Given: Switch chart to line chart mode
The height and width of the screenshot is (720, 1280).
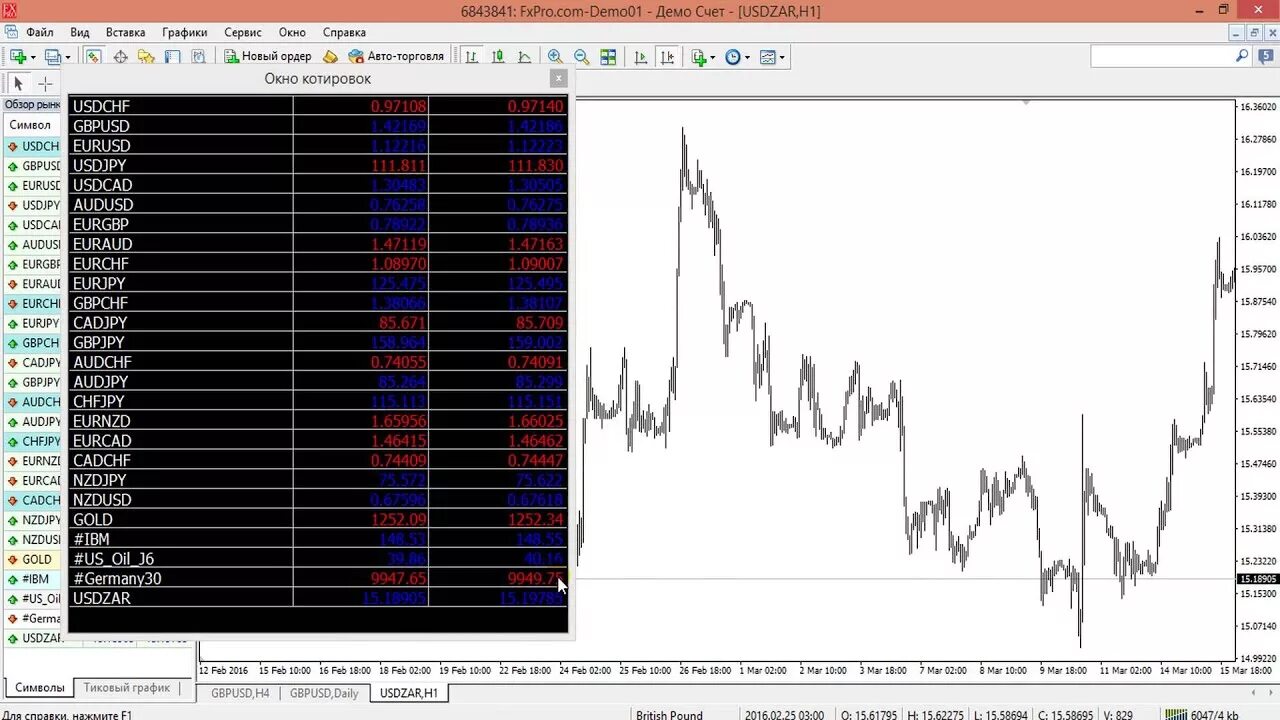Looking at the screenshot, I should [523, 57].
